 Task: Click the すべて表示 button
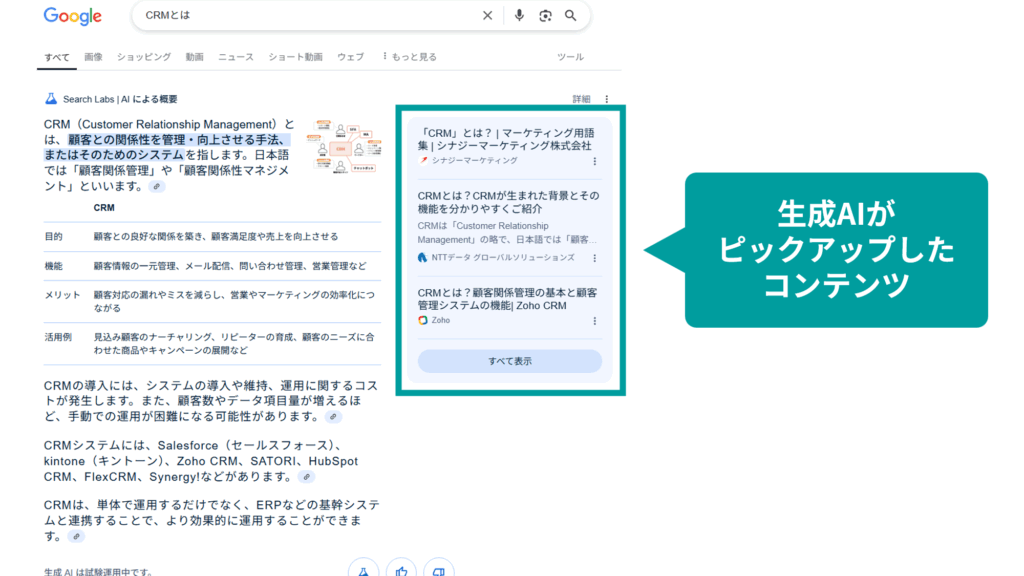[x=509, y=361]
